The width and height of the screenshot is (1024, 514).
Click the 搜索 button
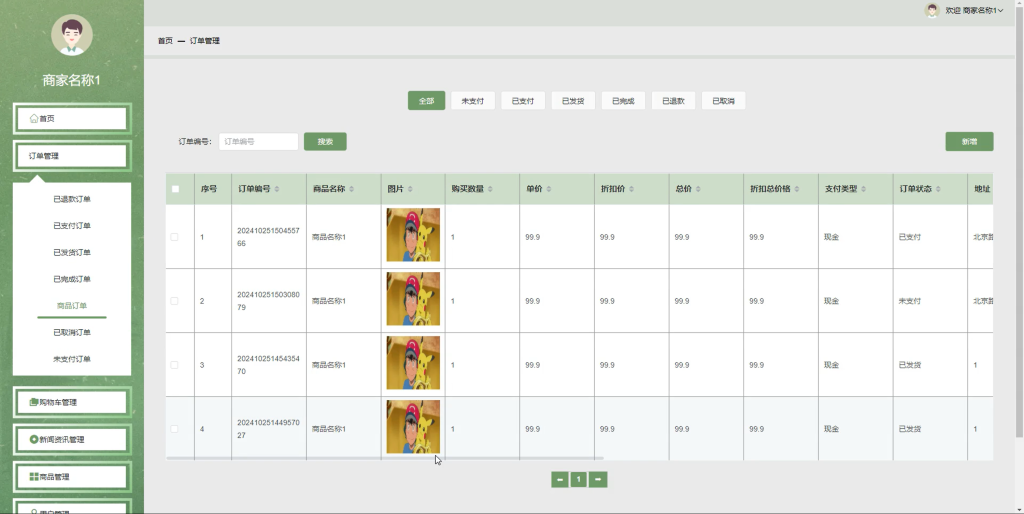click(325, 142)
